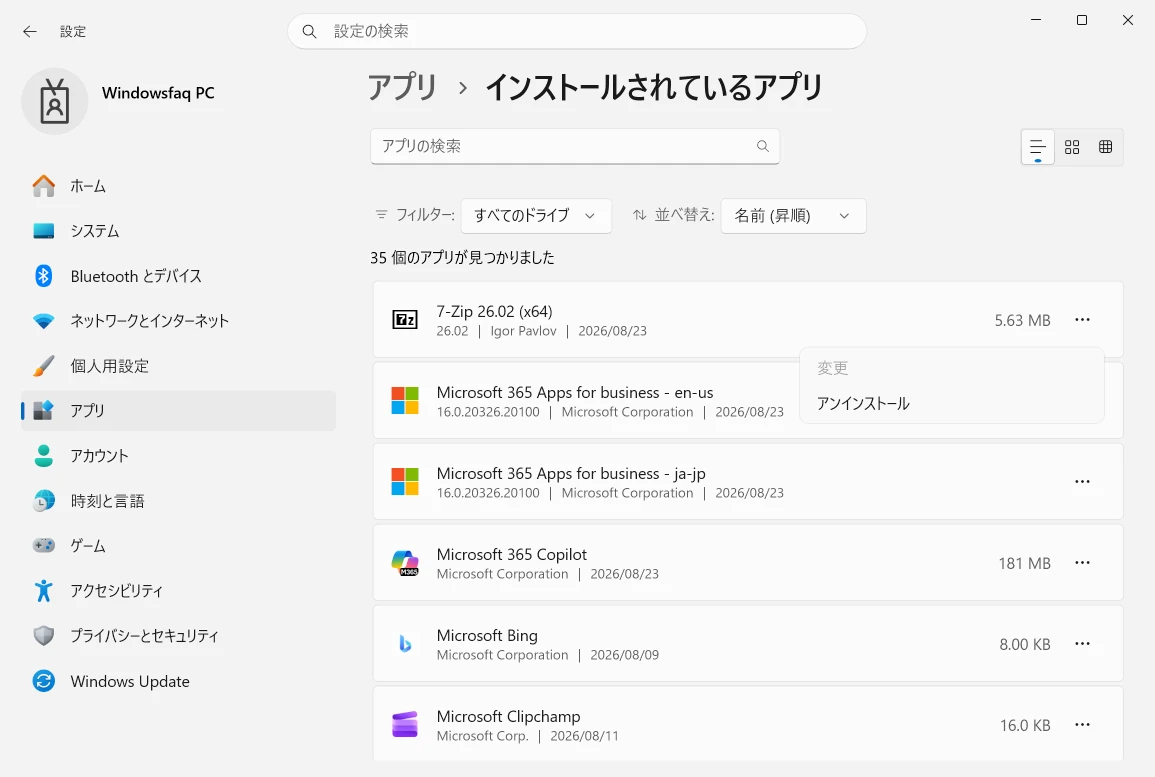Click the Microsoft 365 Copilot name
This screenshot has height=777, width=1155.
click(512, 555)
